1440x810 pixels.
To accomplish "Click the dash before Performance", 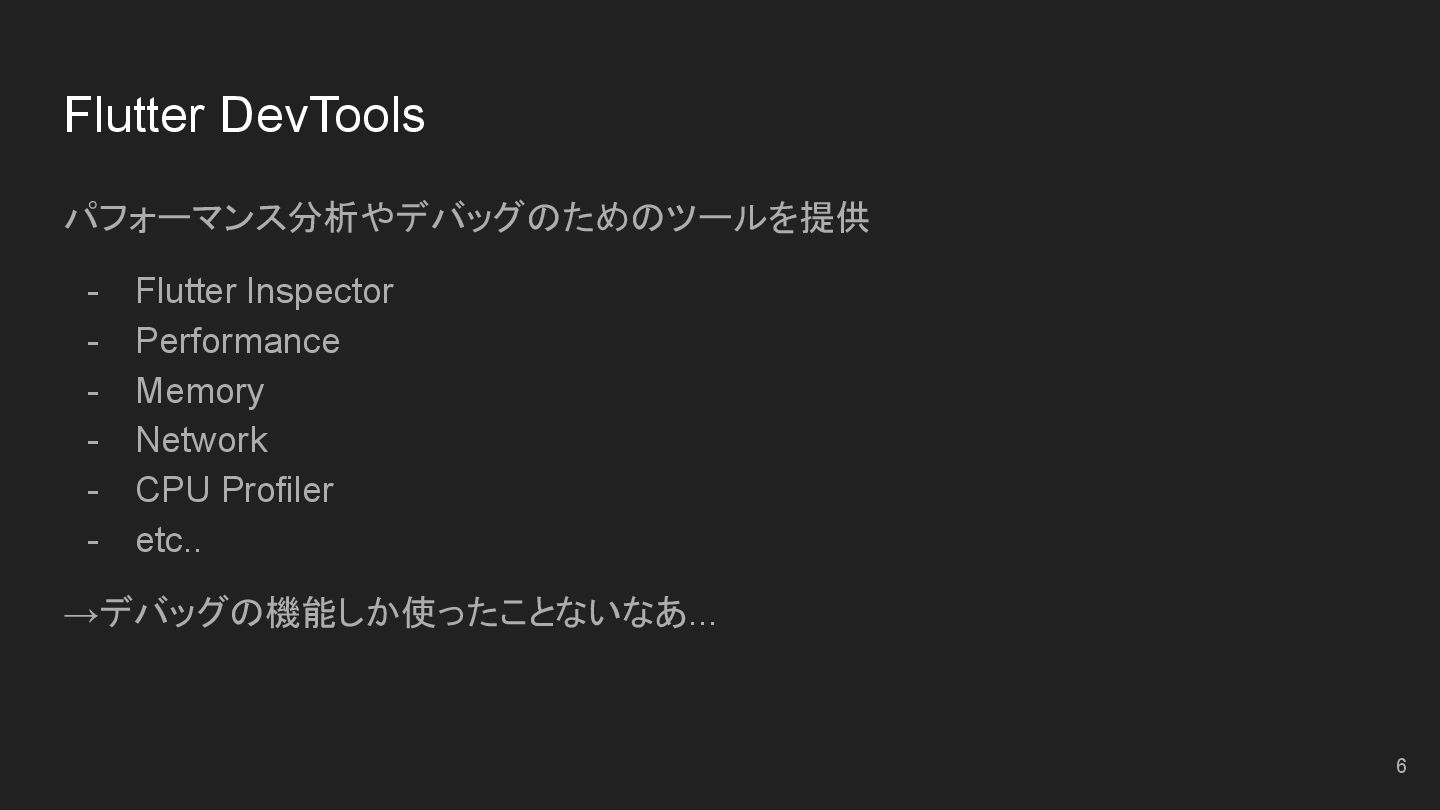I will pos(93,343).
